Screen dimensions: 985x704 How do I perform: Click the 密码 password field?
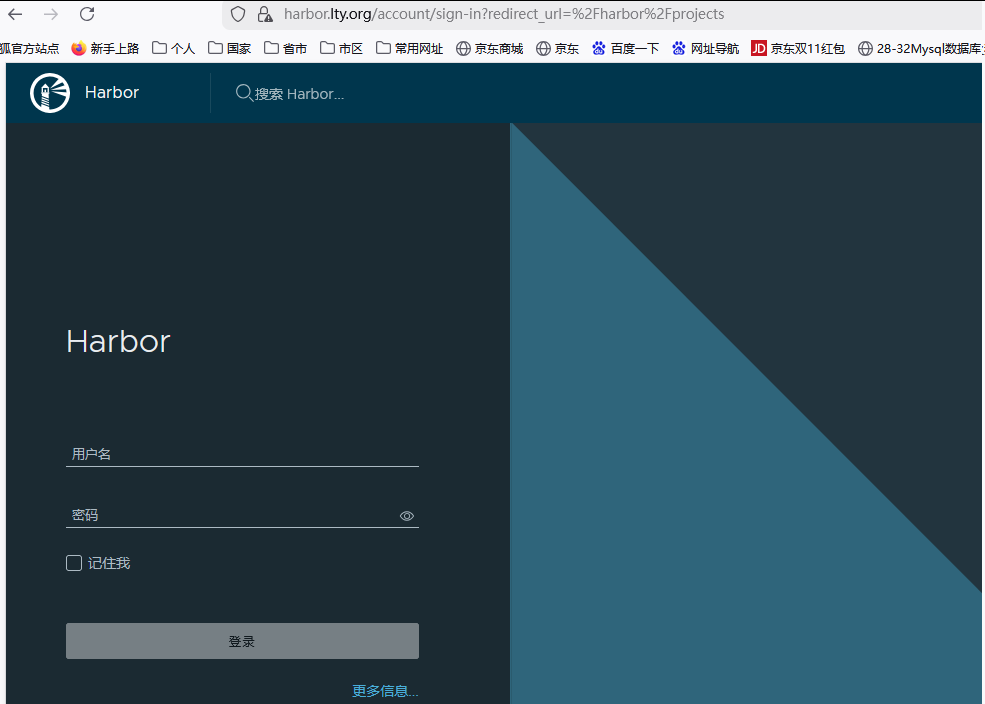pos(242,515)
